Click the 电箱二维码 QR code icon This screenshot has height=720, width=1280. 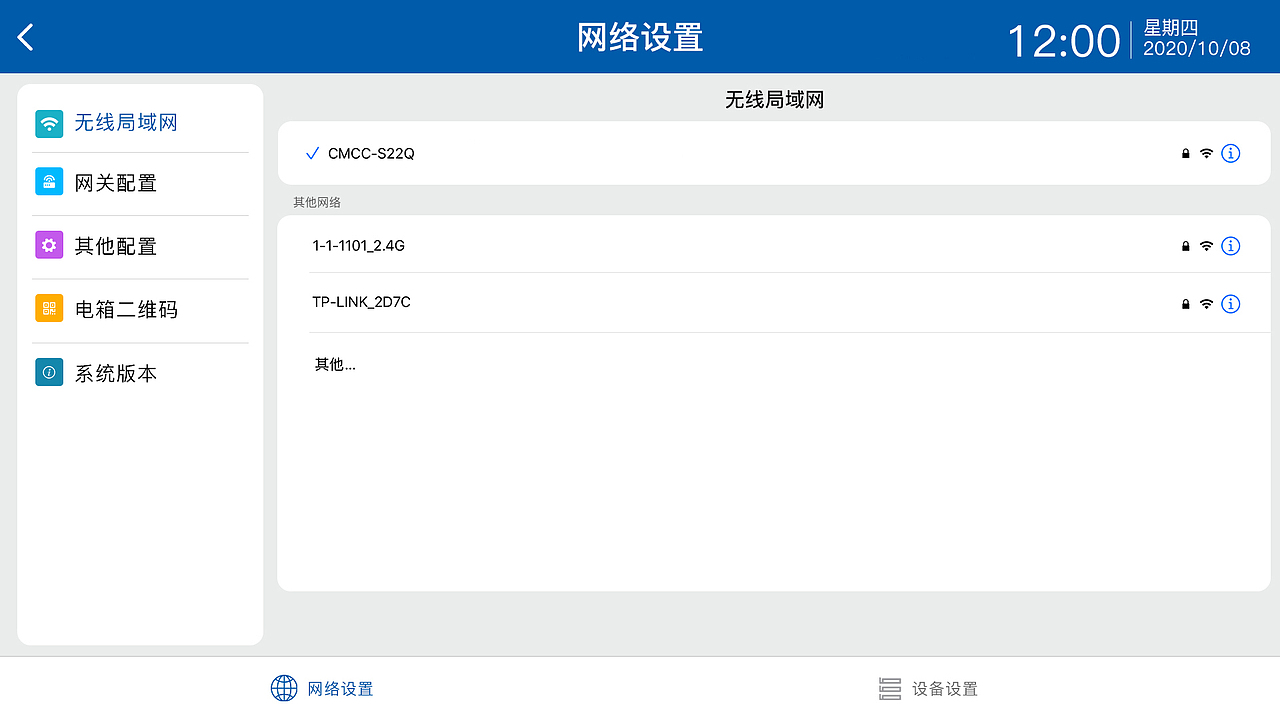point(49,308)
